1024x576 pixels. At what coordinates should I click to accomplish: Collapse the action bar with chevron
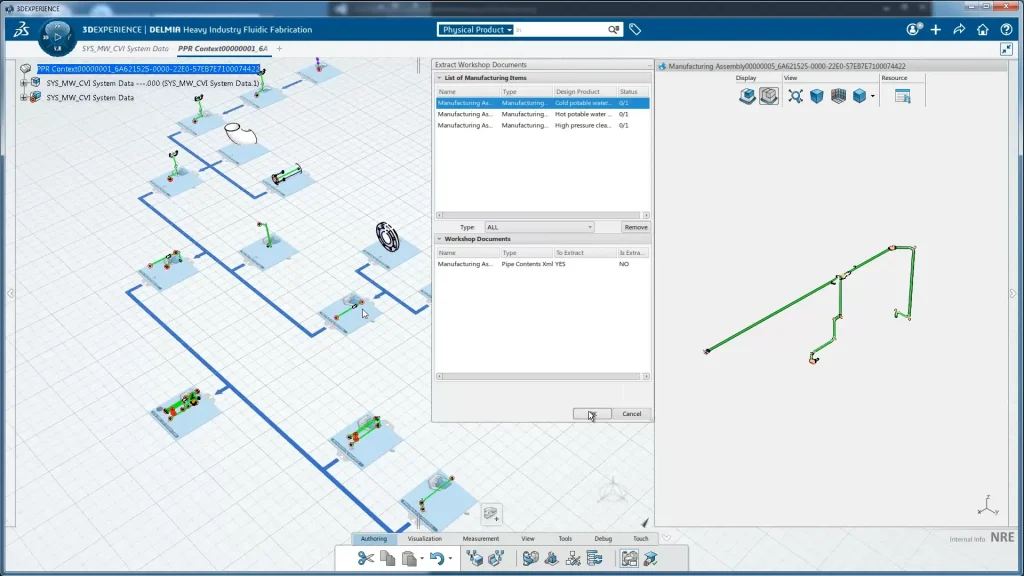(666, 539)
